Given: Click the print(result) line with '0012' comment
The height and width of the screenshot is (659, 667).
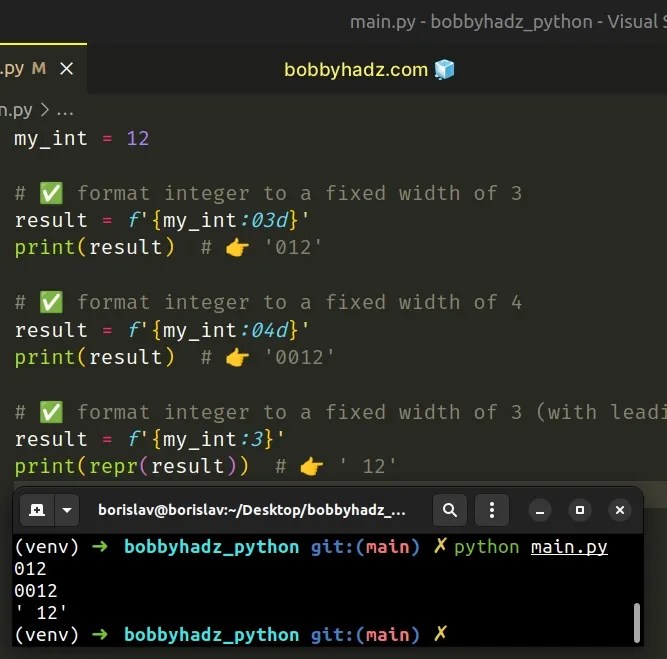Looking at the screenshot, I should [174, 357].
